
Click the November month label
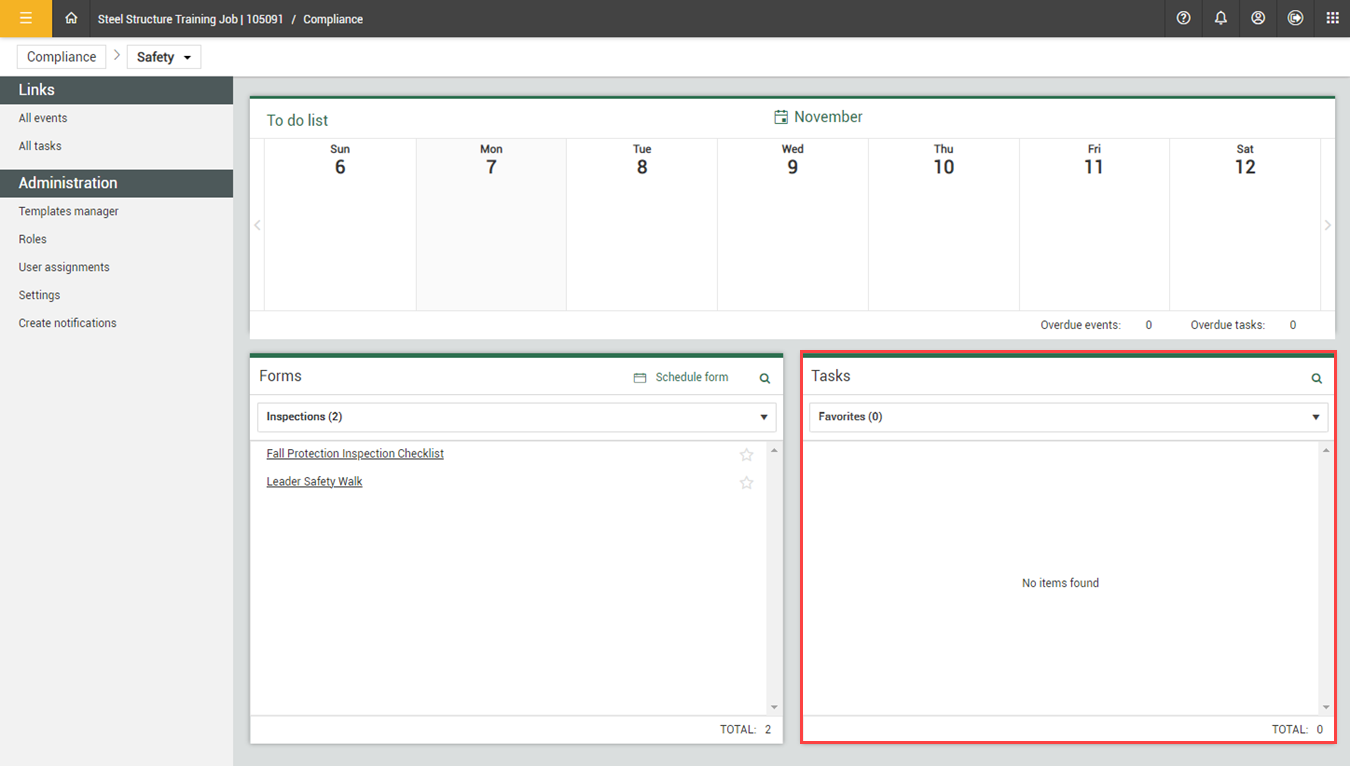tap(828, 117)
